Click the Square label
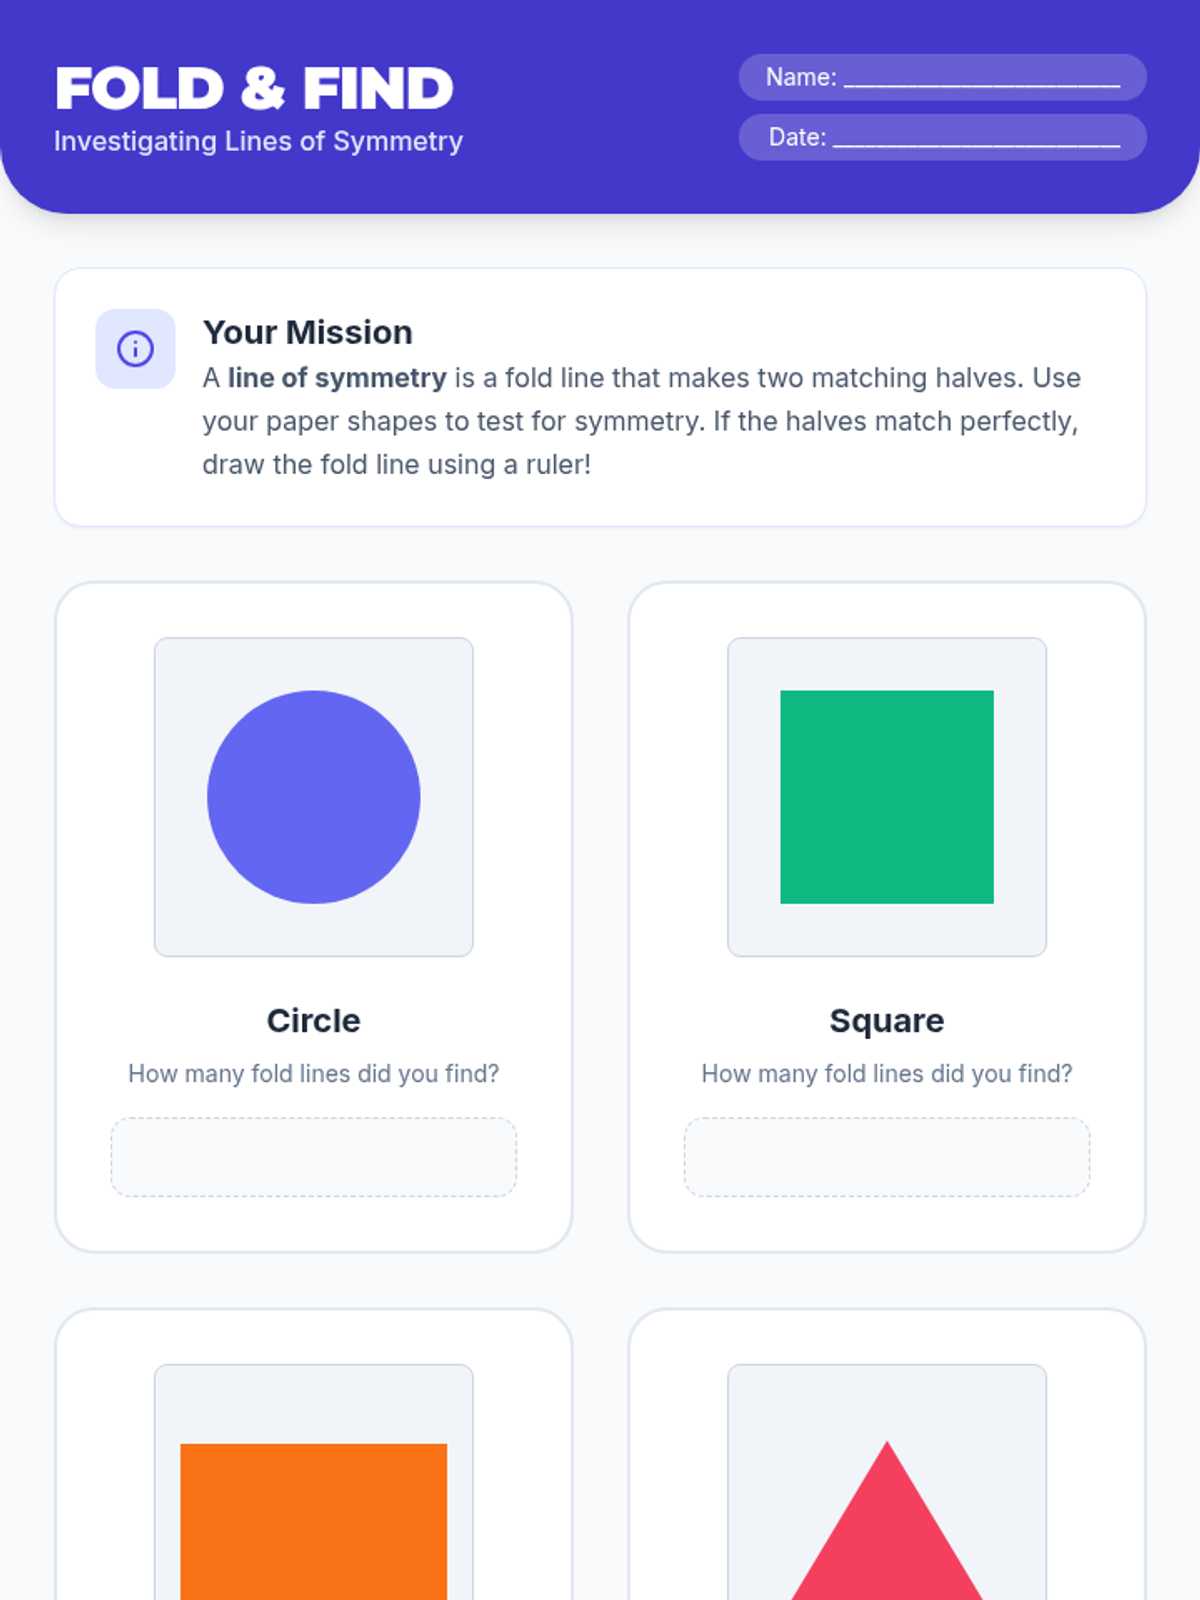 pos(887,1021)
